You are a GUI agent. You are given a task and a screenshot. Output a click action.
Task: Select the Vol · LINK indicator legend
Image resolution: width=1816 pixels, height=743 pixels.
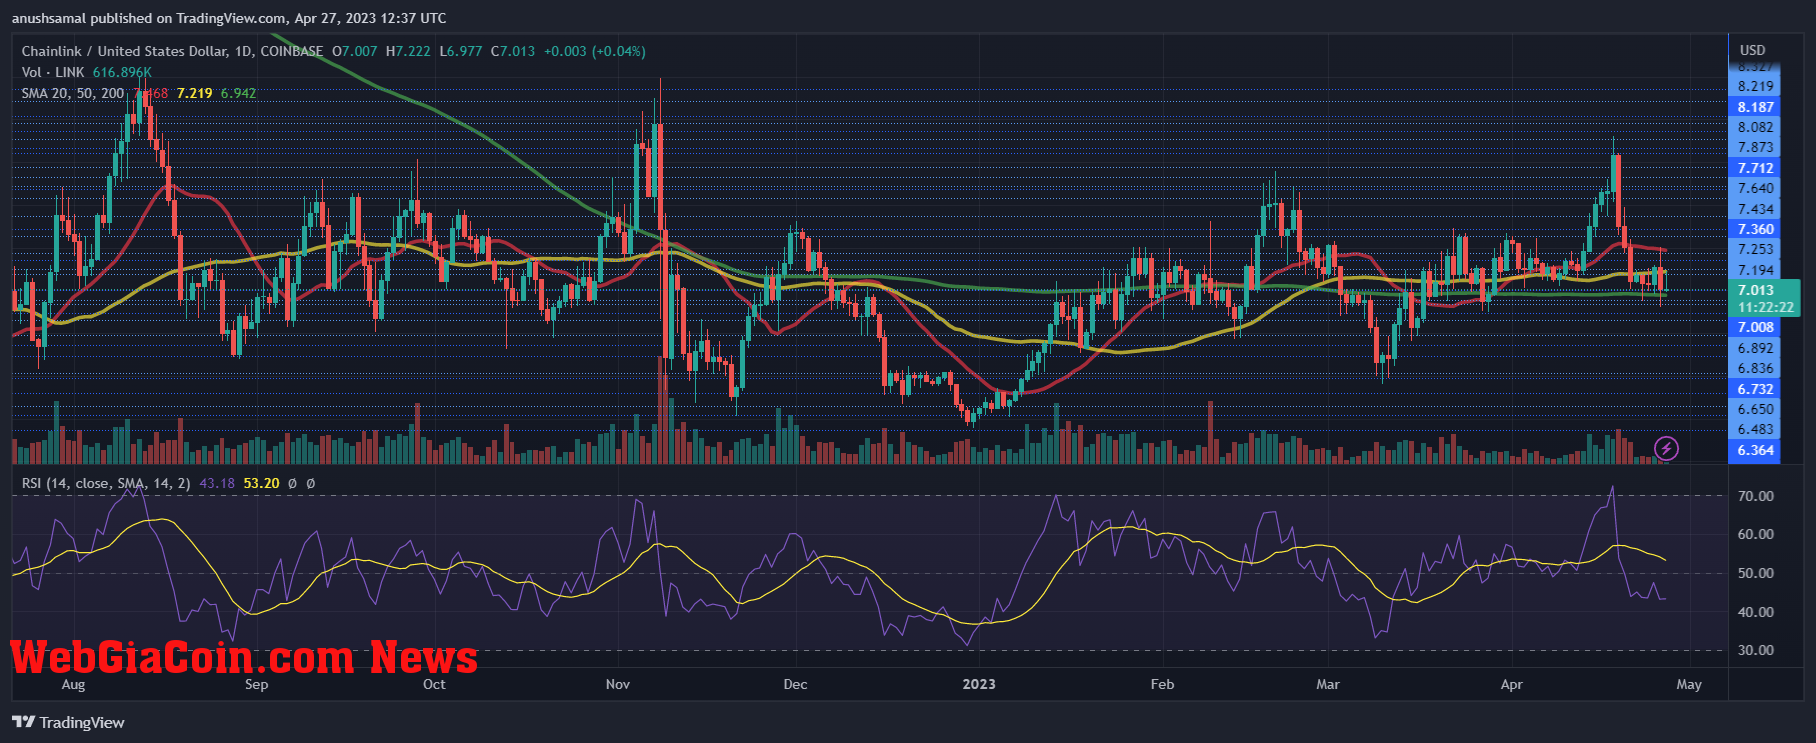tap(53, 72)
